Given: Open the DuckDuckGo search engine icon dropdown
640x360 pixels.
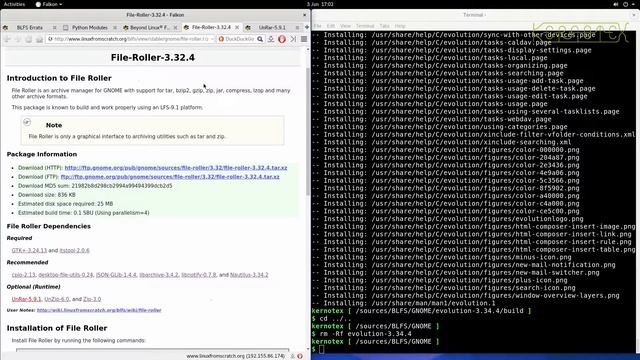Looking at the screenshot, I should [221, 39].
